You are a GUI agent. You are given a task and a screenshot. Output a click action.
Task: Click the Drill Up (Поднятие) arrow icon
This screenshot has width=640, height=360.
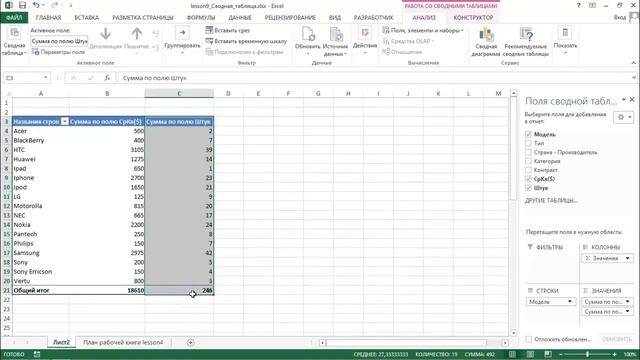pos(137,34)
